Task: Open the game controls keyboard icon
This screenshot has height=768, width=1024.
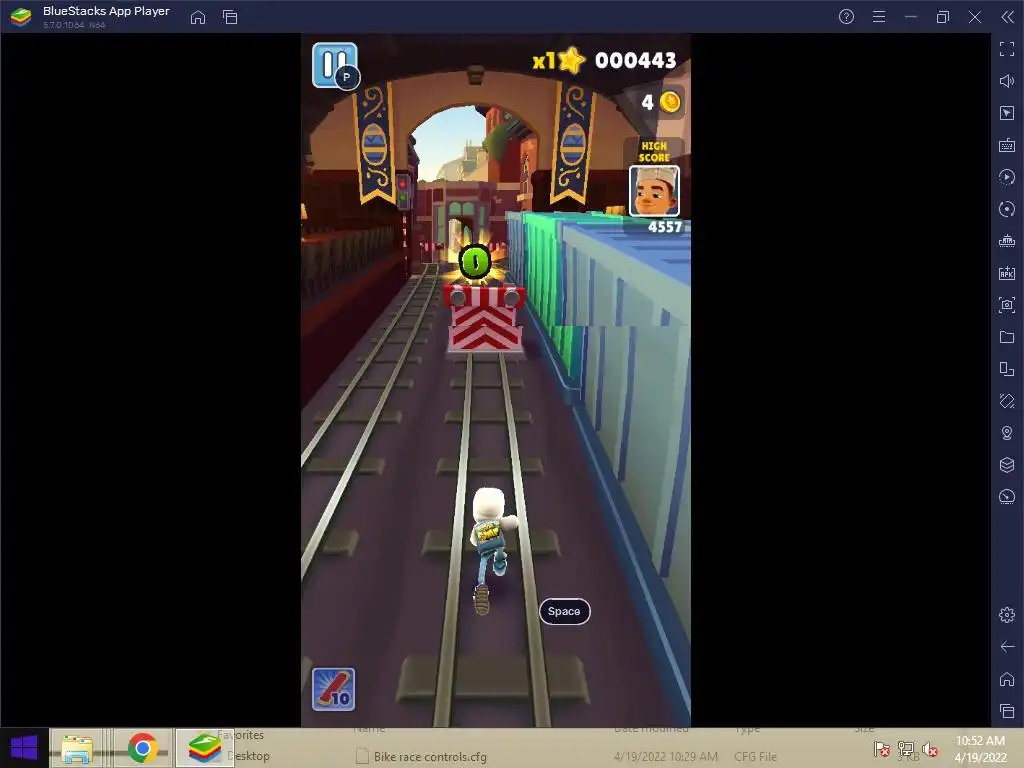Action: pyautogui.click(x=1007, y=145)
